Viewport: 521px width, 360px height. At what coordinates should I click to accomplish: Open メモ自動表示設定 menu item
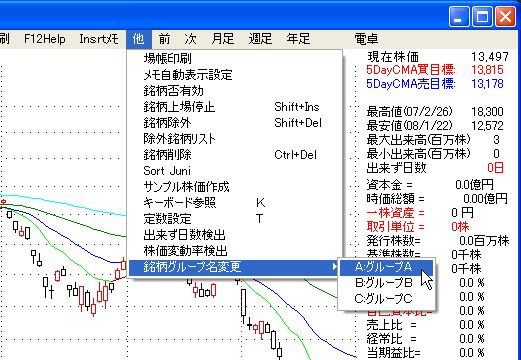tap(235, 75)
